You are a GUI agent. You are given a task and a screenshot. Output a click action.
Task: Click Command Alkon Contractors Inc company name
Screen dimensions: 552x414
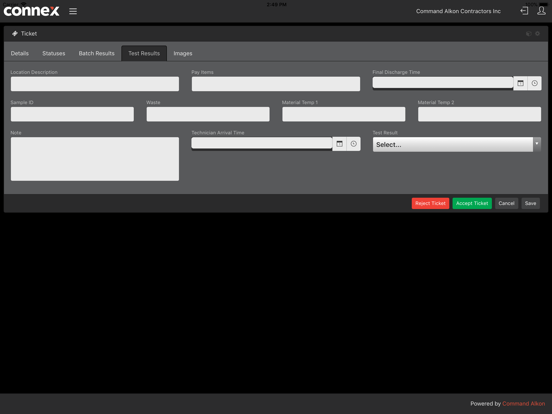458,11
